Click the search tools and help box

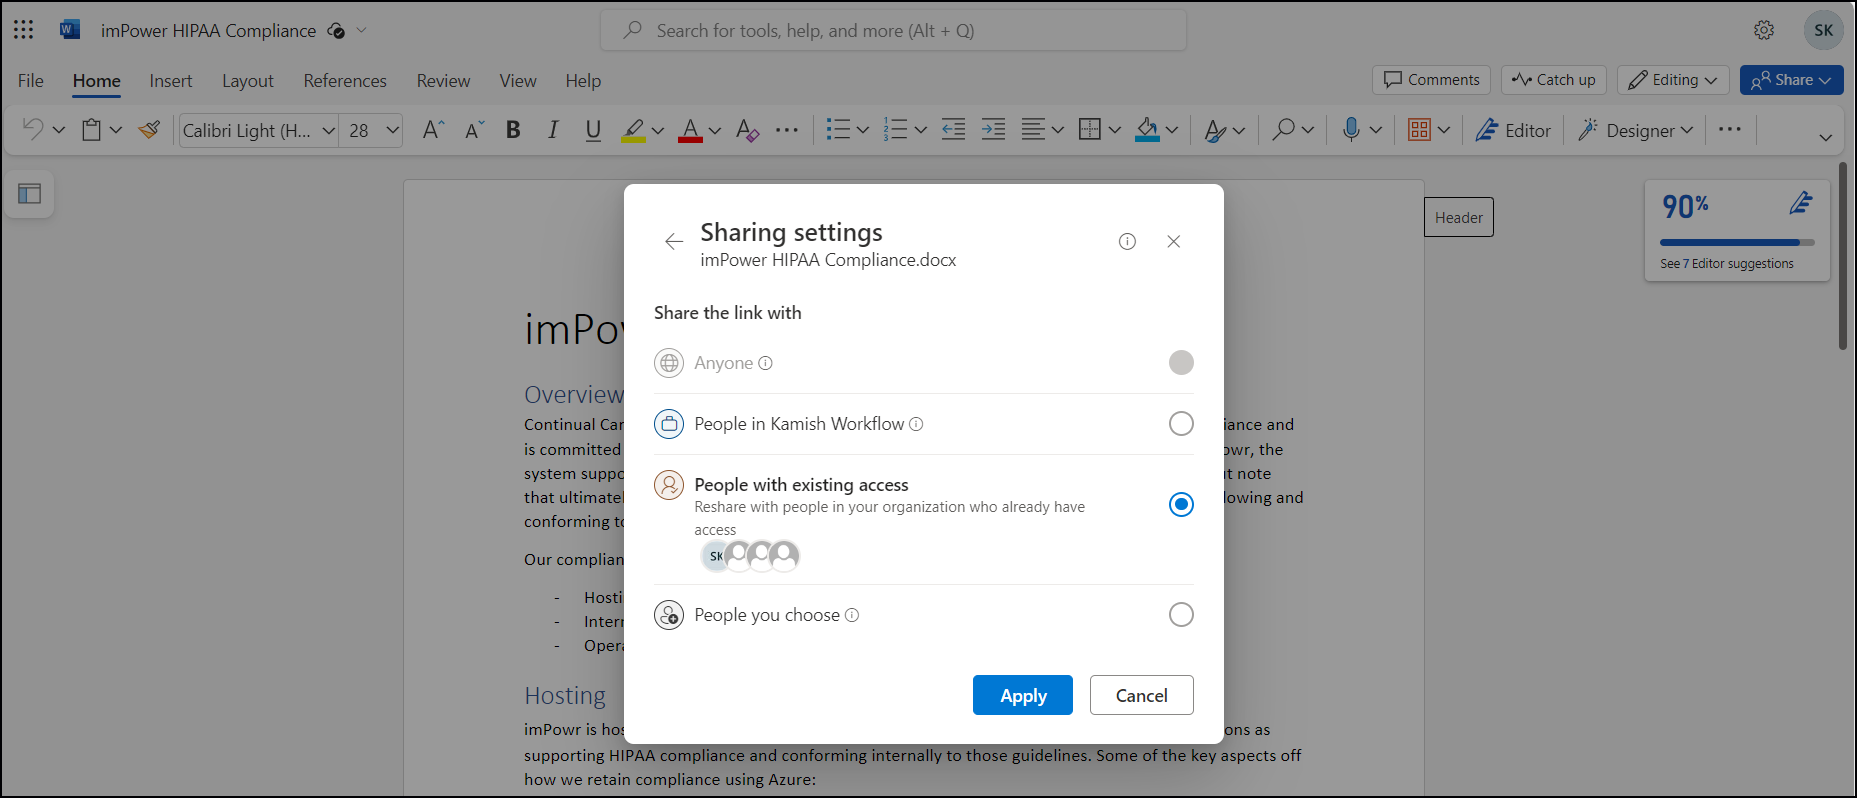pos(894,30)
